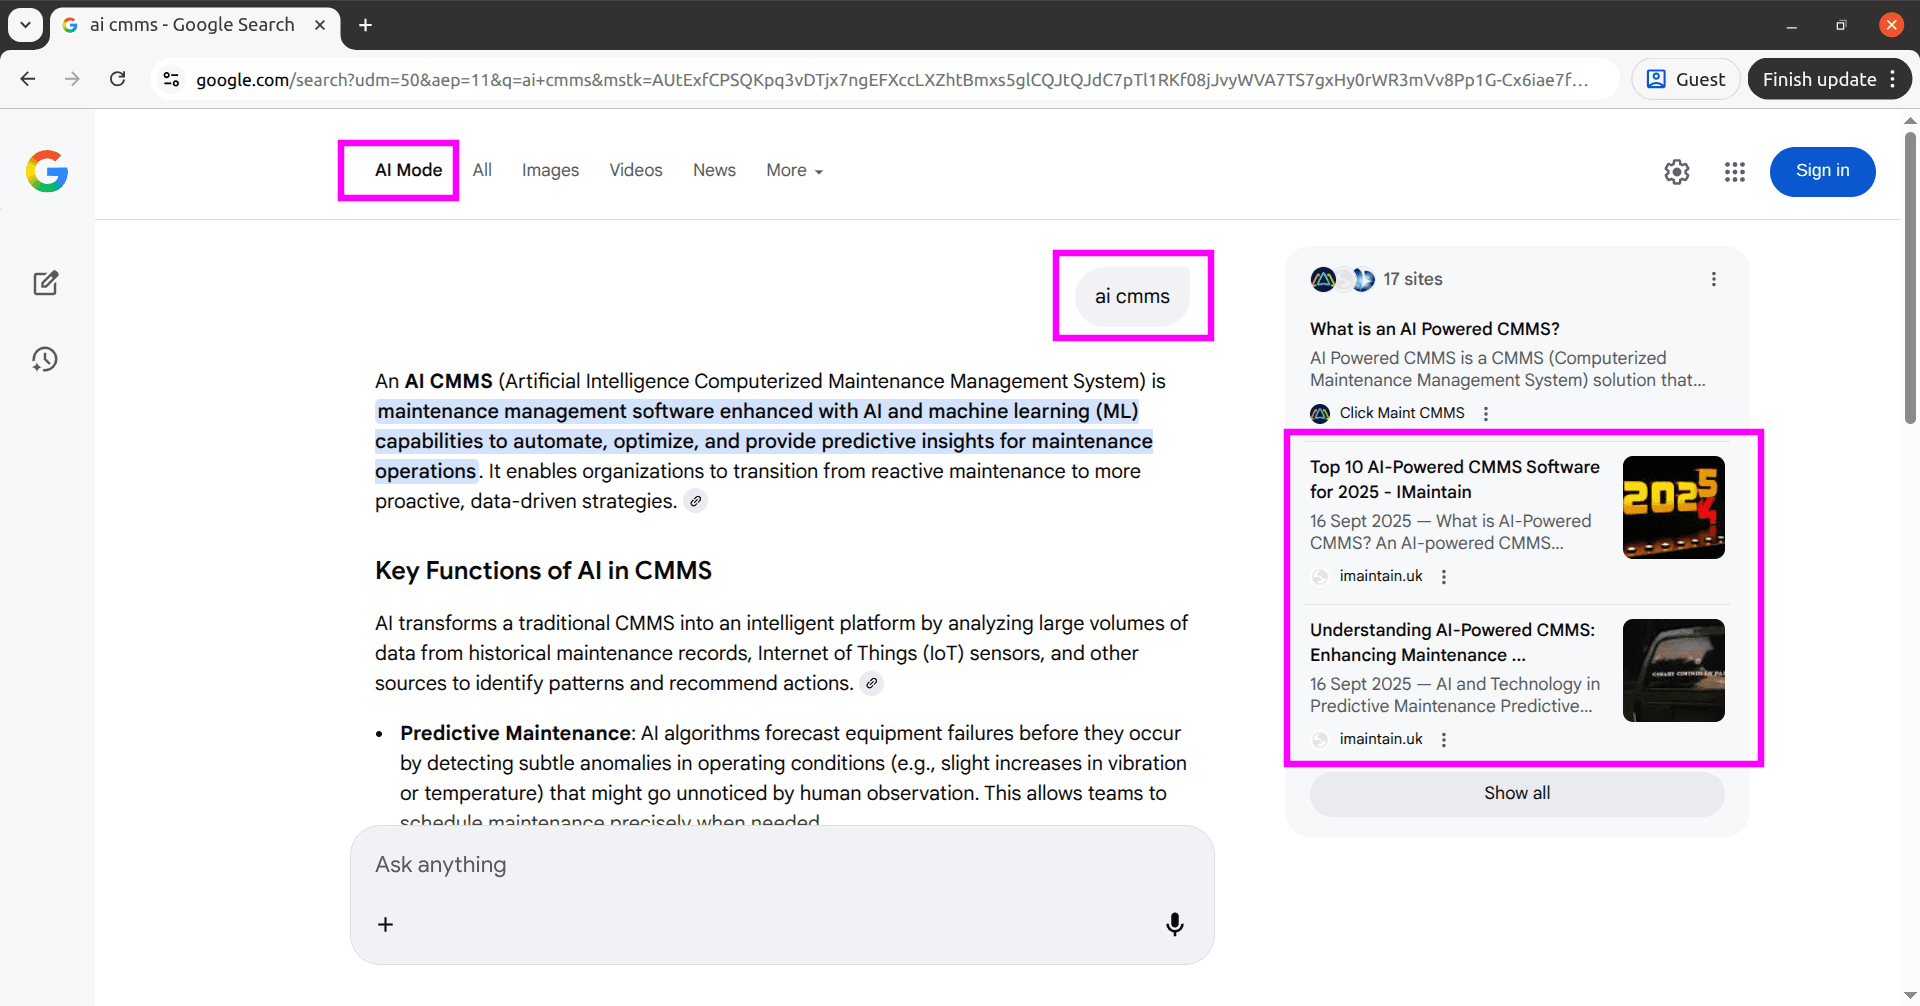Screen dimensions: 1920x1006
Task: Start a new chat with the compose icon
Action: [46, 283]
